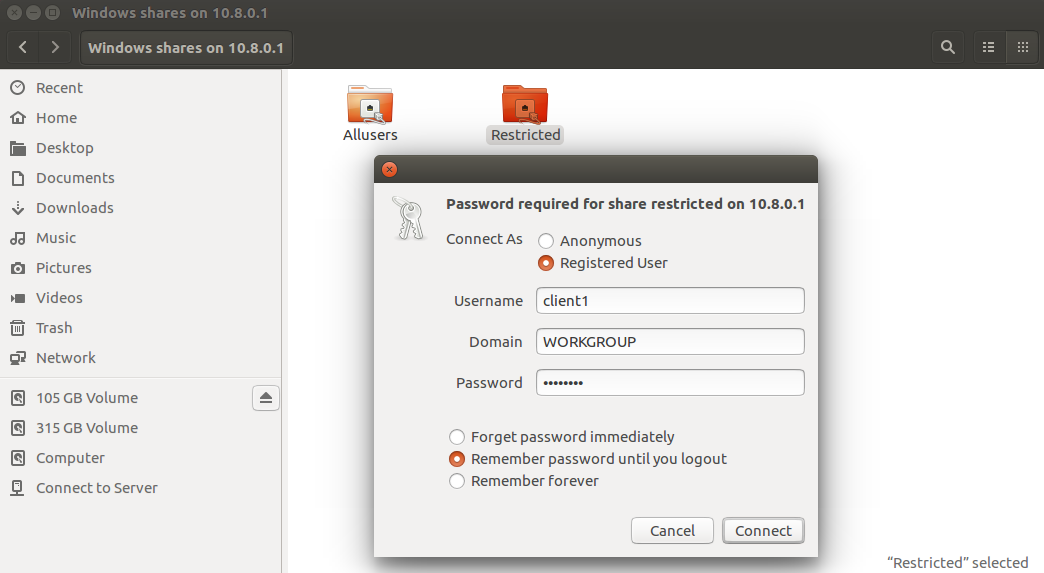Click the Password input field
1044x573 pixels.
click(x=670, y=383)
